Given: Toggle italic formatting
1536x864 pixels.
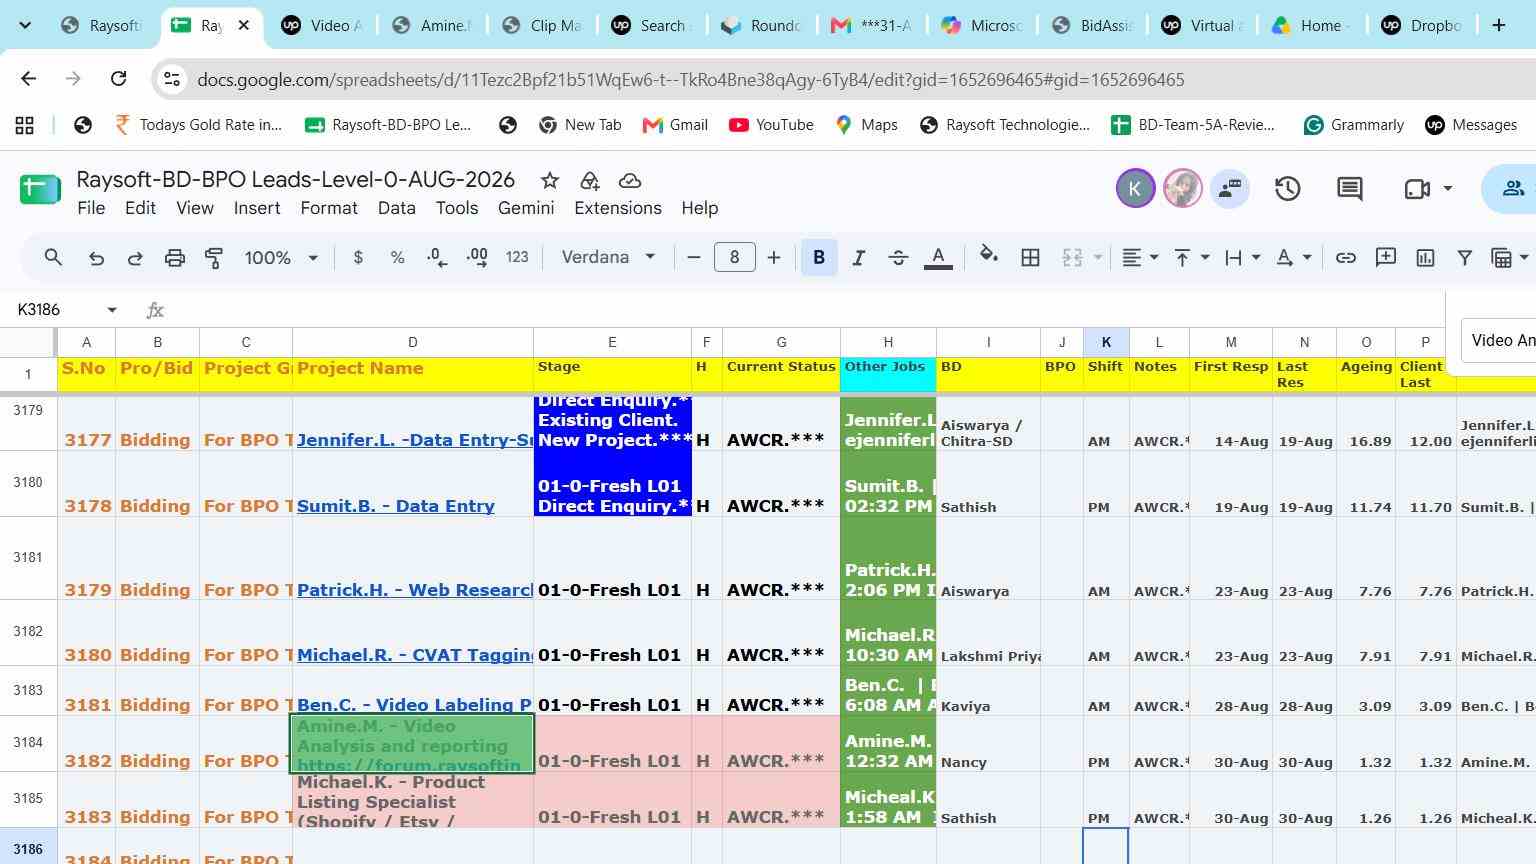Looking at the screenshot, I should pos(858,258).
